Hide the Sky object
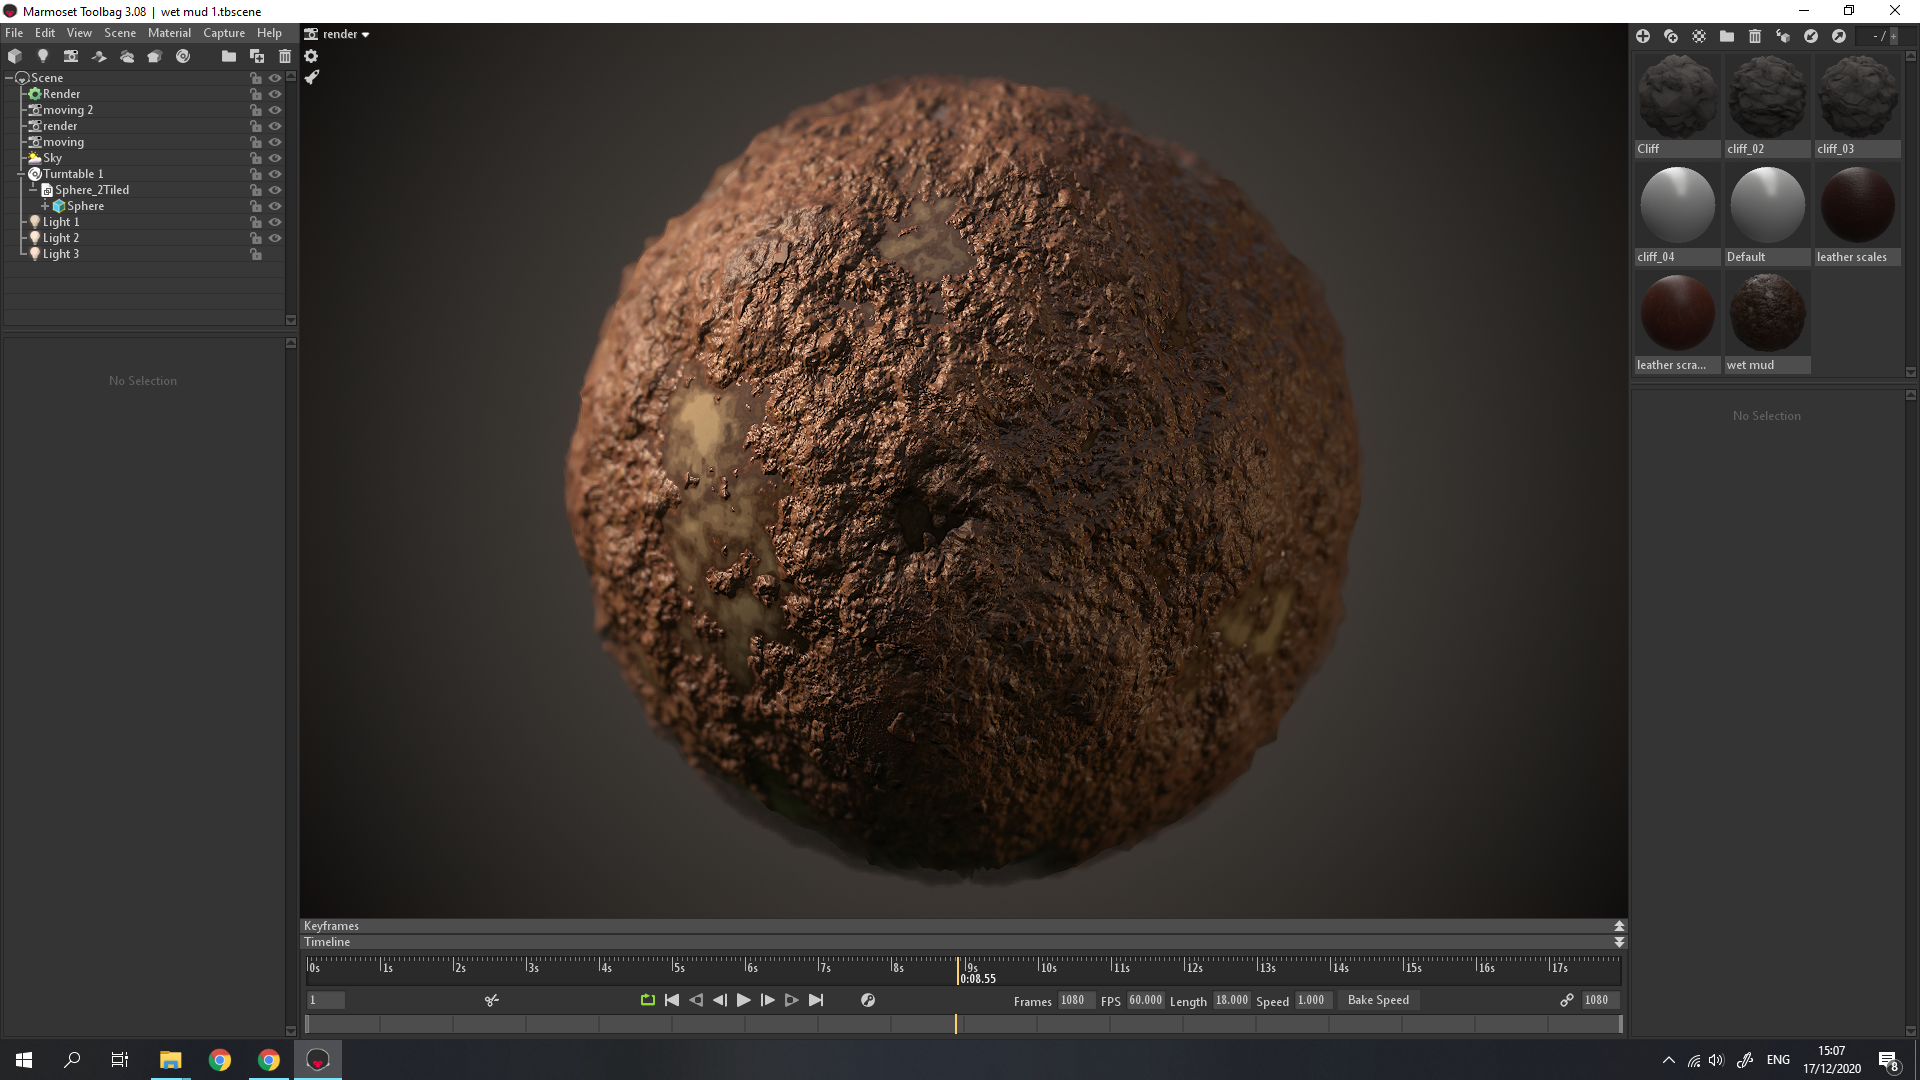The image size is (1920, 1080). [x=275, y=158]
